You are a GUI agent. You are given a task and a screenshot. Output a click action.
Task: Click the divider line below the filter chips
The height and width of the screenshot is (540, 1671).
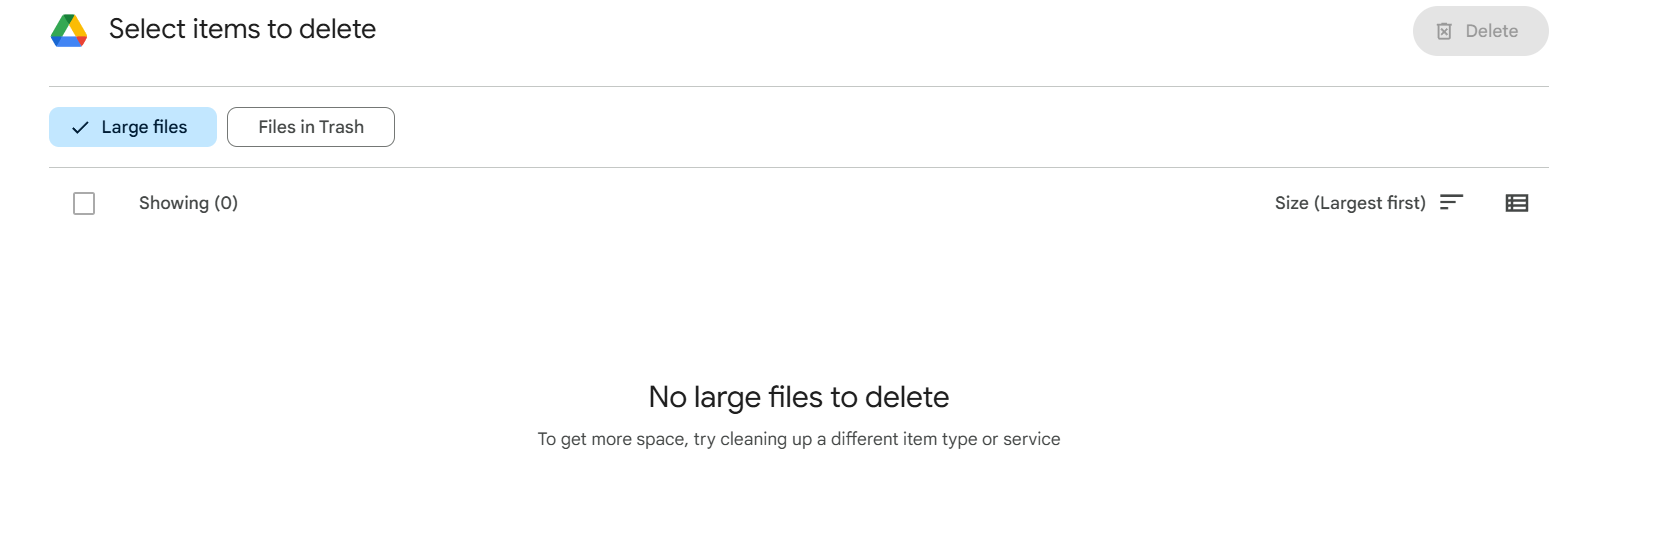[799, 167]
